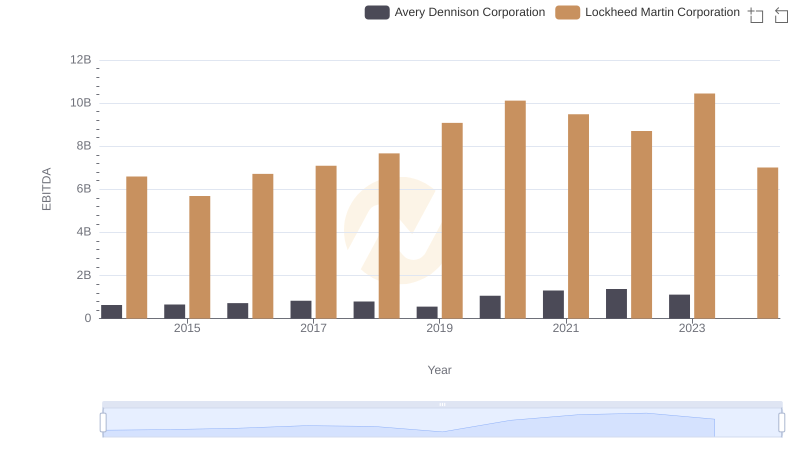Click Avery Dennison bar left of 2021 label
This screenshot has width=800, height=461.
pos(553,304)
